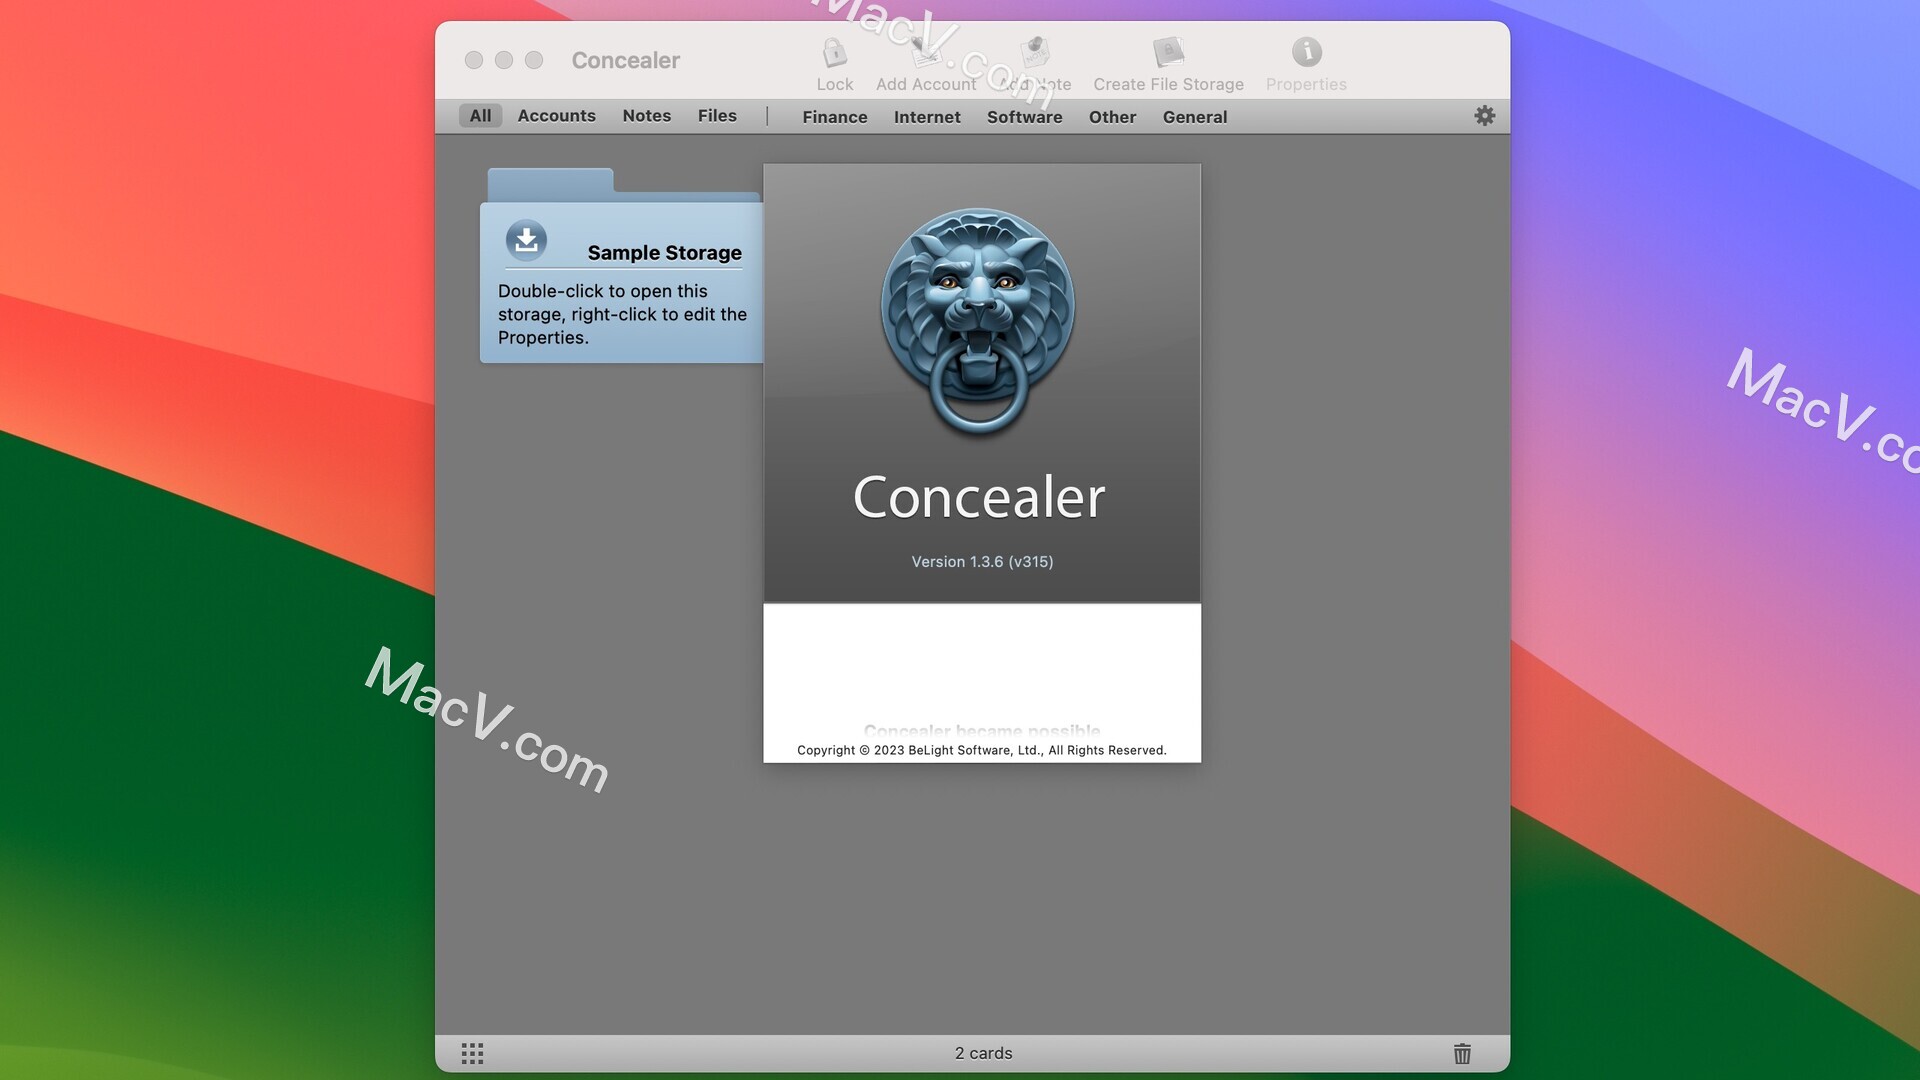The image size is (1920, 1080).
Task: Click the grid view icon at bottom
Action: click(472, 1052)
